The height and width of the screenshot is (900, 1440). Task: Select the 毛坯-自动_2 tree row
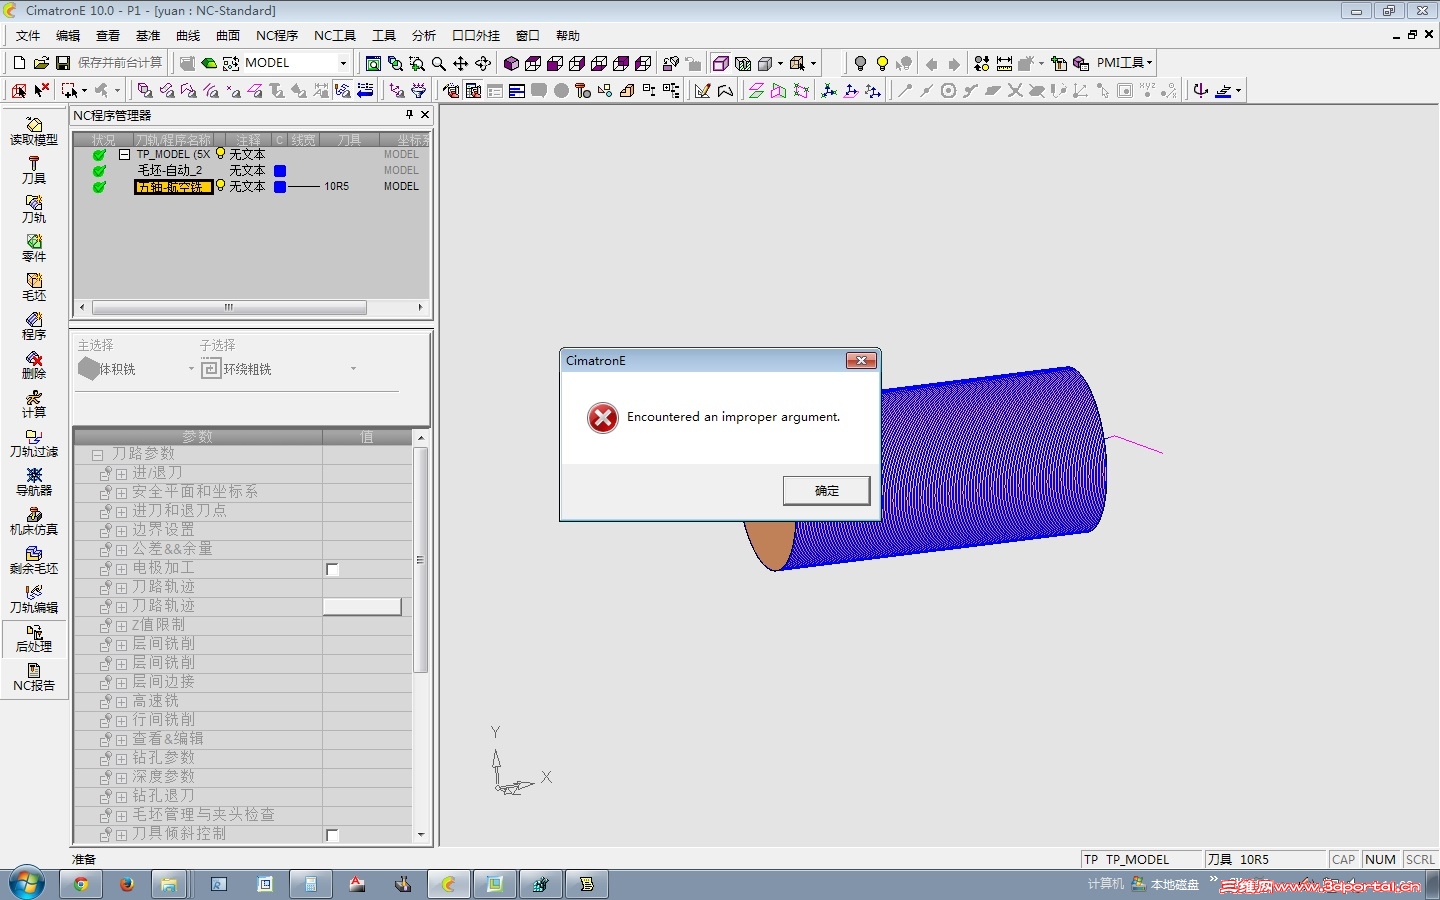click(170, 170)
